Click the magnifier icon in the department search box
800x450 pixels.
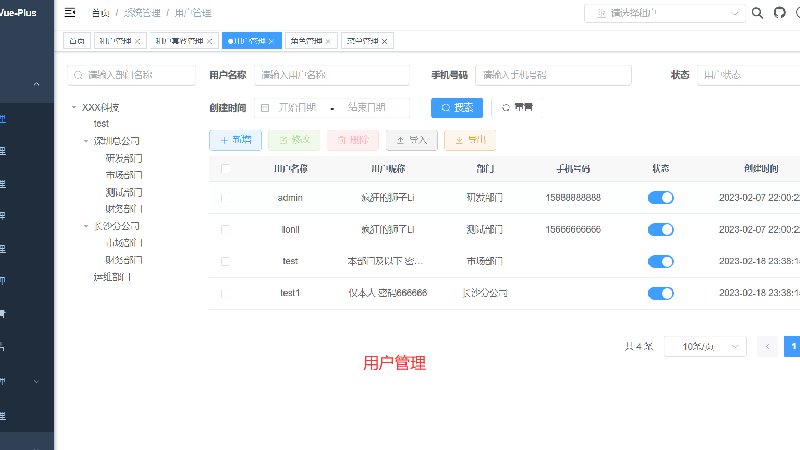[78, 75]
